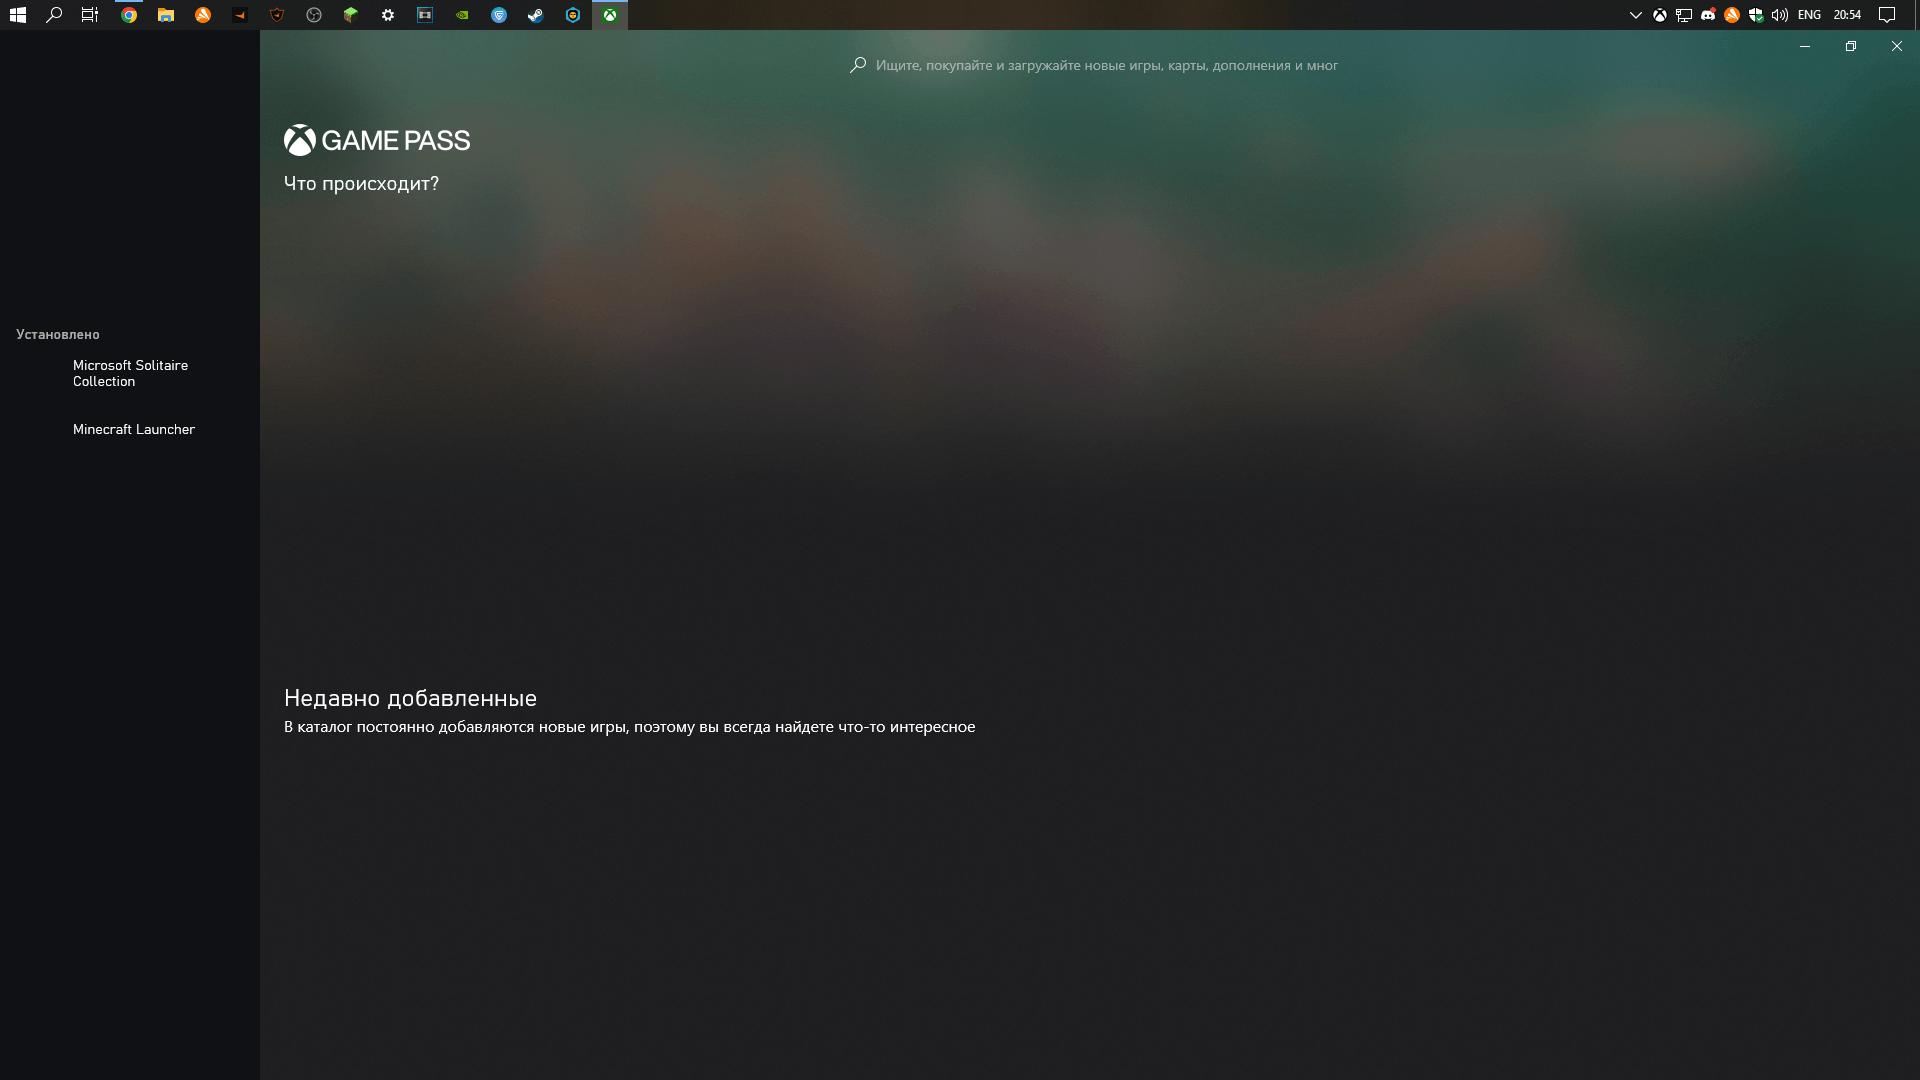Open the Windows Start menu
The width and height of the screenshot is (1920, 1080).
(18, 15)
